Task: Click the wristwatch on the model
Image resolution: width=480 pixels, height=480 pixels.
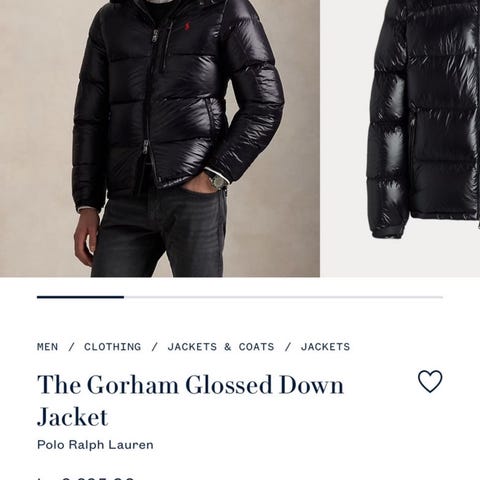Action: coord(217,182)
